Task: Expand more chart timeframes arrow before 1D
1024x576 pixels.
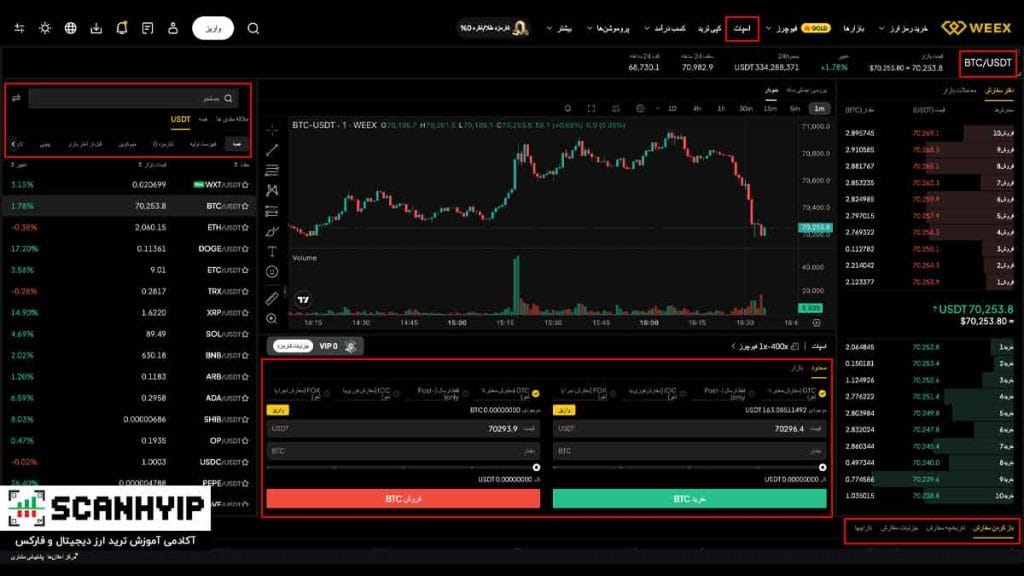Action: click(658, 108)
